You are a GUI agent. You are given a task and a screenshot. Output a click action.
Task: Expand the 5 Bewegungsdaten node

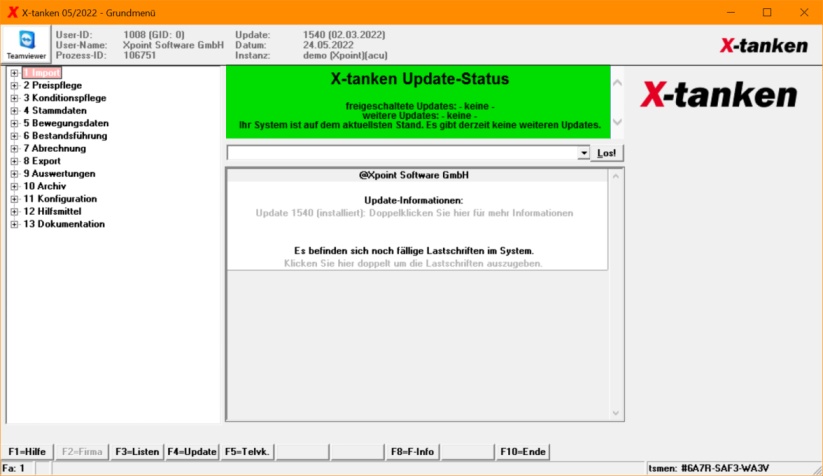tap(14, 123)
